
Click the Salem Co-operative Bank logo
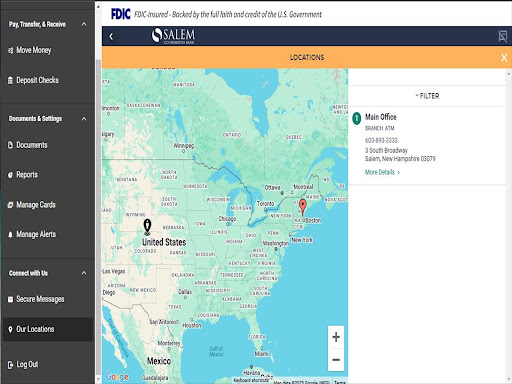pos(173,36)
